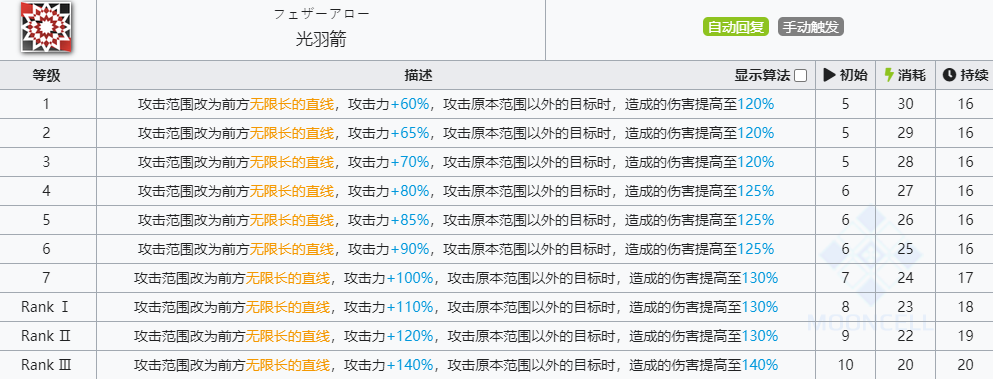This screenshot has width=993, height=379.
Task: Click consumption value 27
Action: click(905, 191)
